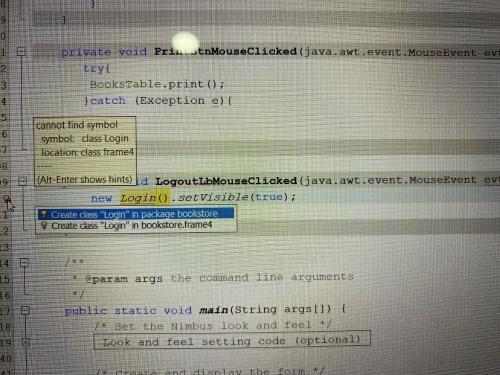500x375 pixels.
Task: Collapse the LogoutLbMouseClicked method fold
Action: pyautogui.click(x=23, y=181)
